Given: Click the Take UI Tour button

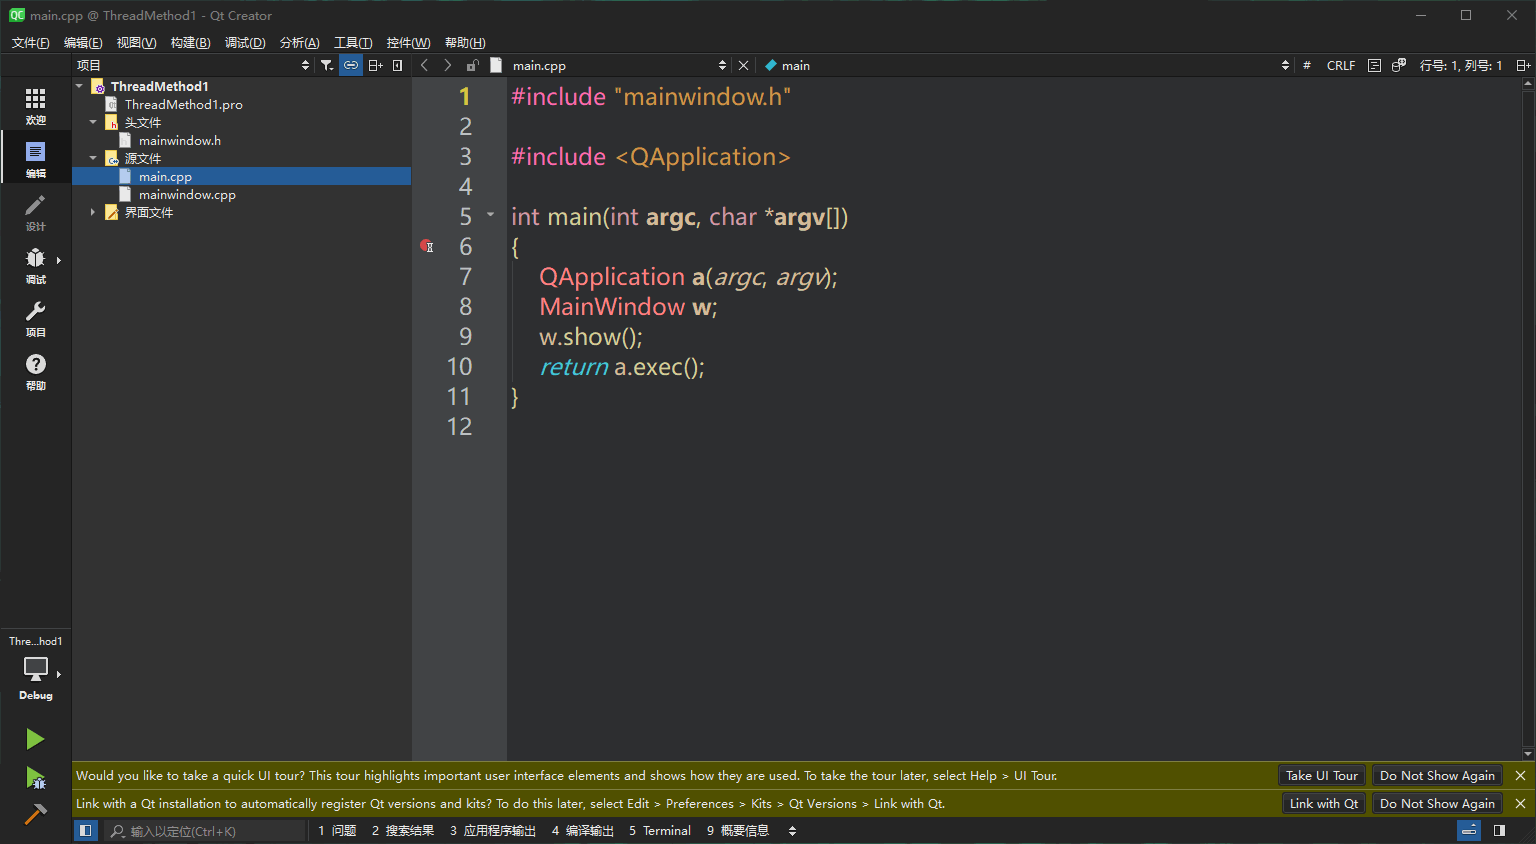Looking at the screenshot, I should click(1320, 775).
